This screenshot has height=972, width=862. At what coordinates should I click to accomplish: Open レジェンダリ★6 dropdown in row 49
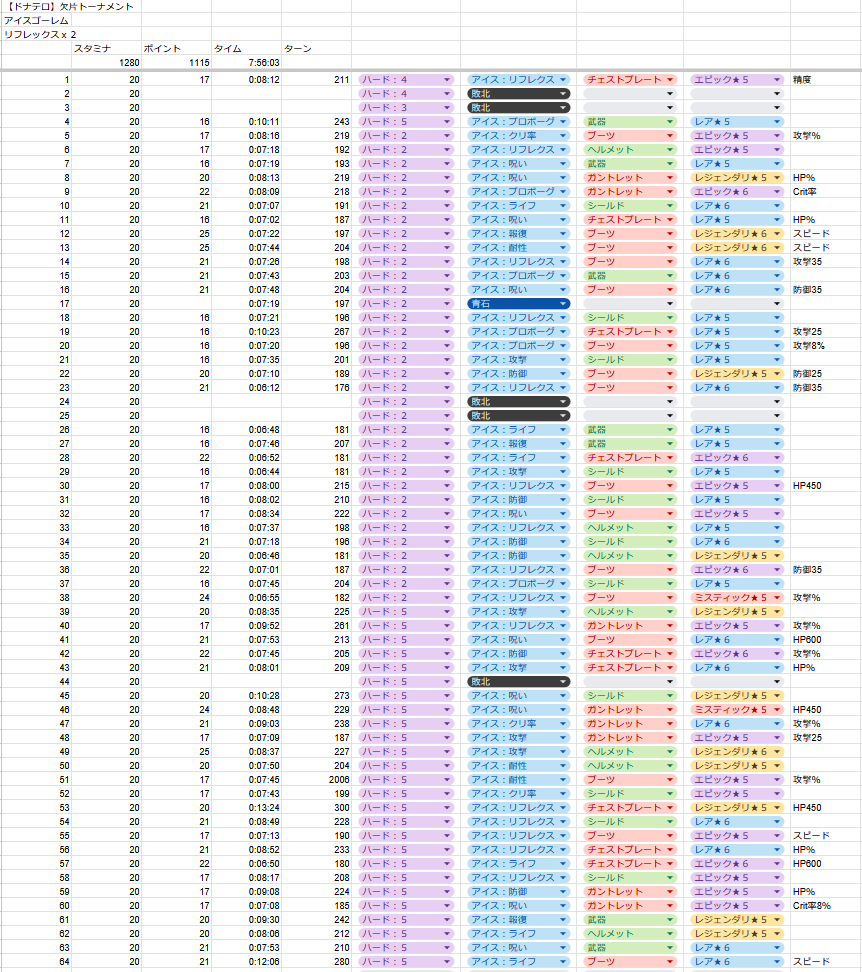point(736,751)
